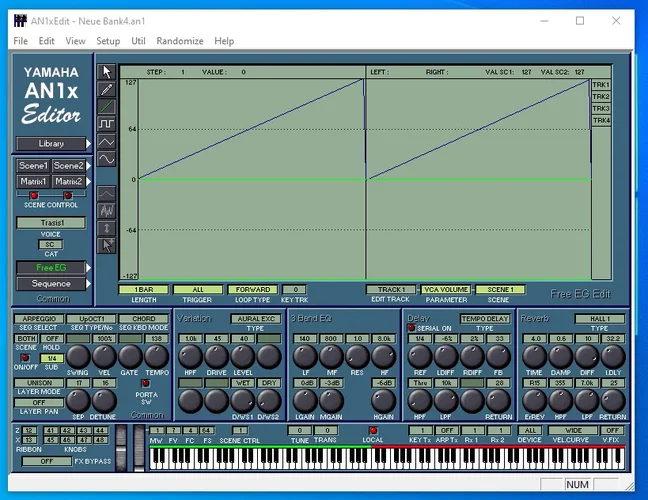This screenshot has height=500, width=648.
Task: Open the Help menu
Action: click(224, 41)
